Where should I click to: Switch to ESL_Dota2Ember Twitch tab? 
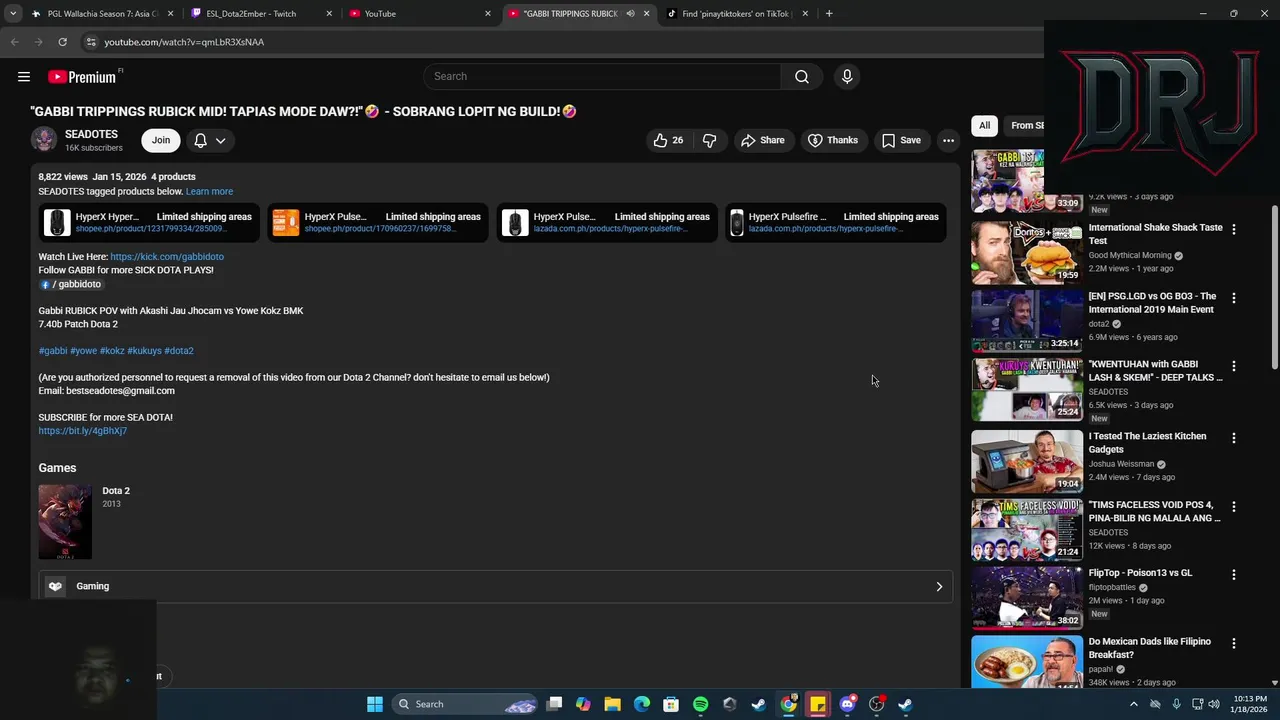click(x=259, y=14)
